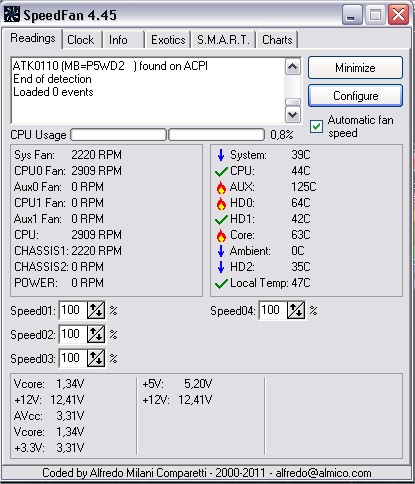Viewport: 415px width, 484px height.
Task: Click the AVcc 3,31V voltage reading
Action: [49, 416]
